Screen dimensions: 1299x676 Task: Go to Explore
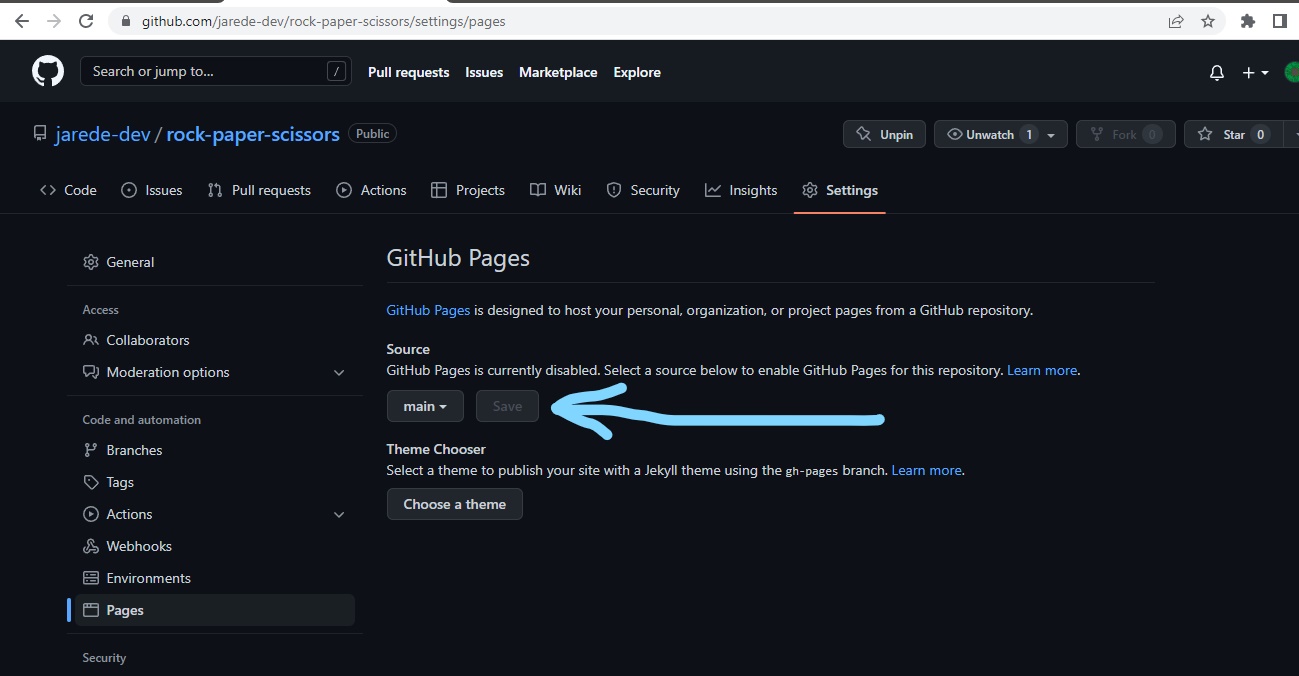click(637, 72)
